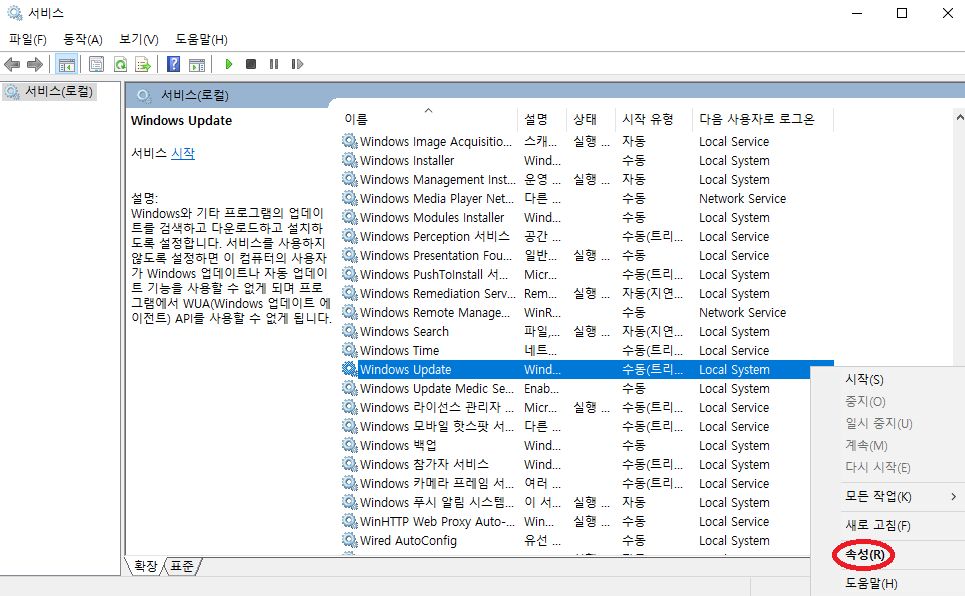Click the gear icon beside Windows Time
The height and width of the screenshot is (596, 965).
pyautogui.click(x=350, y=350)
